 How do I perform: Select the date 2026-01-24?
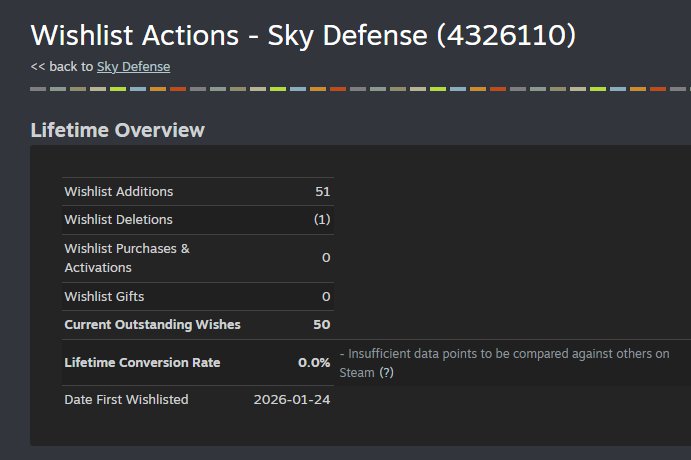click(x=292, y=400)
